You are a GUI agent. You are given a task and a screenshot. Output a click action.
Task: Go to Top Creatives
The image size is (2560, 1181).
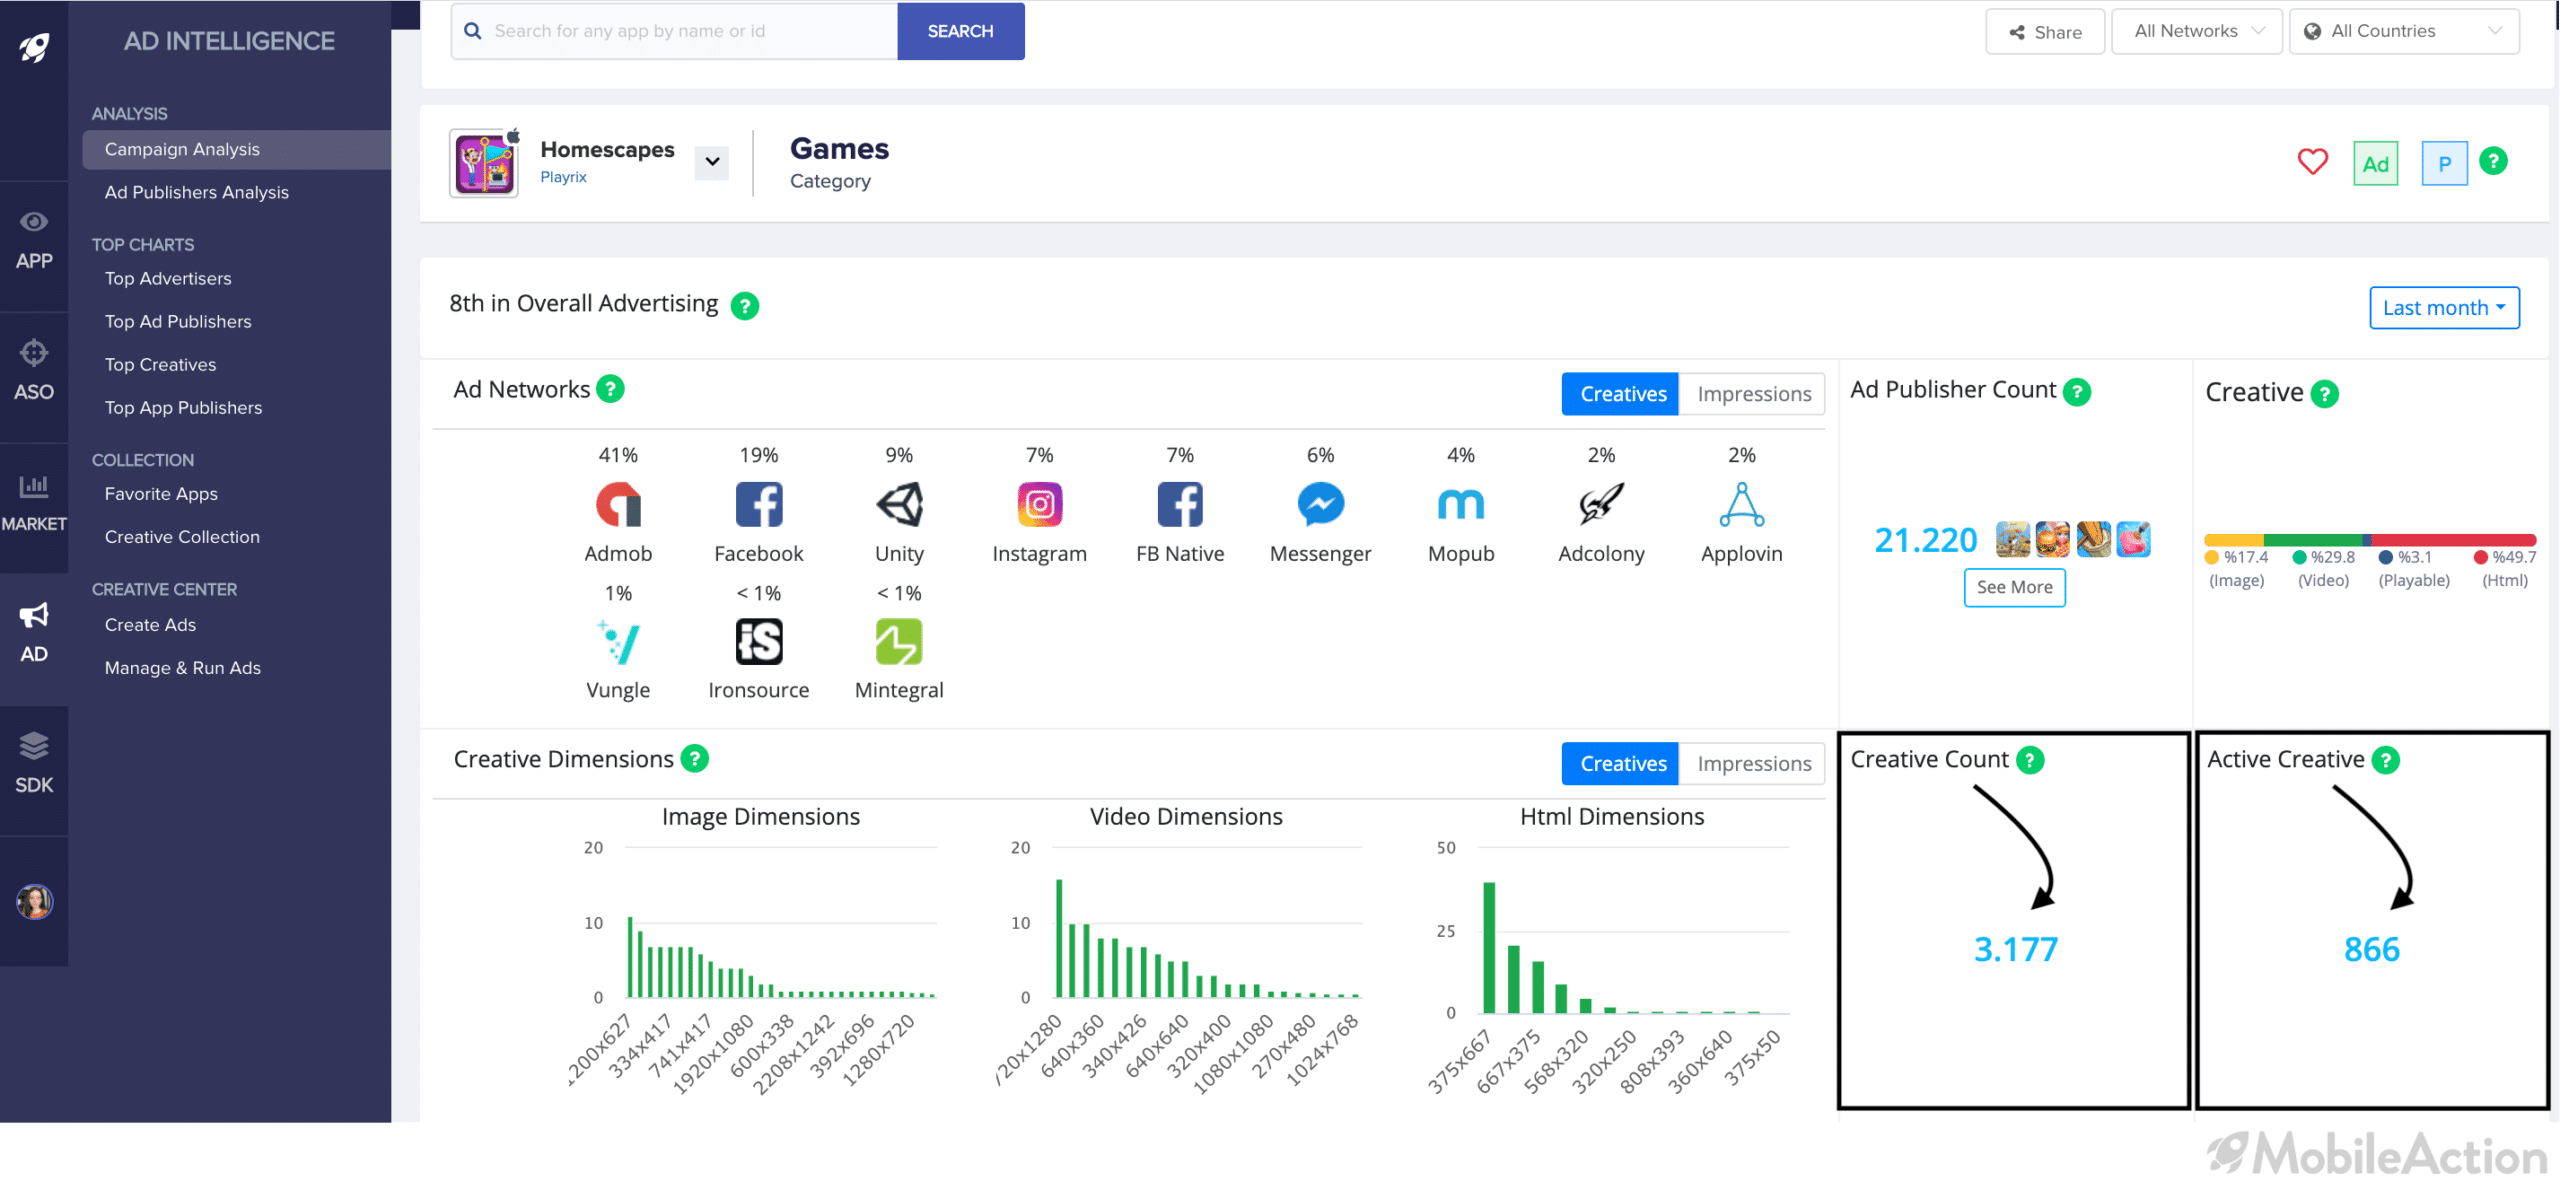(x=160, y=364)
